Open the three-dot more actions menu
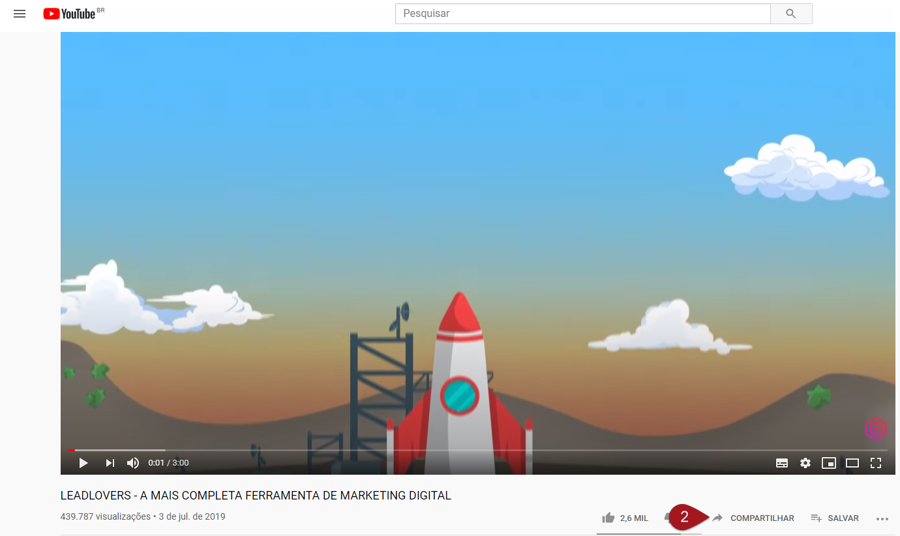 click(x=882, y=518)
